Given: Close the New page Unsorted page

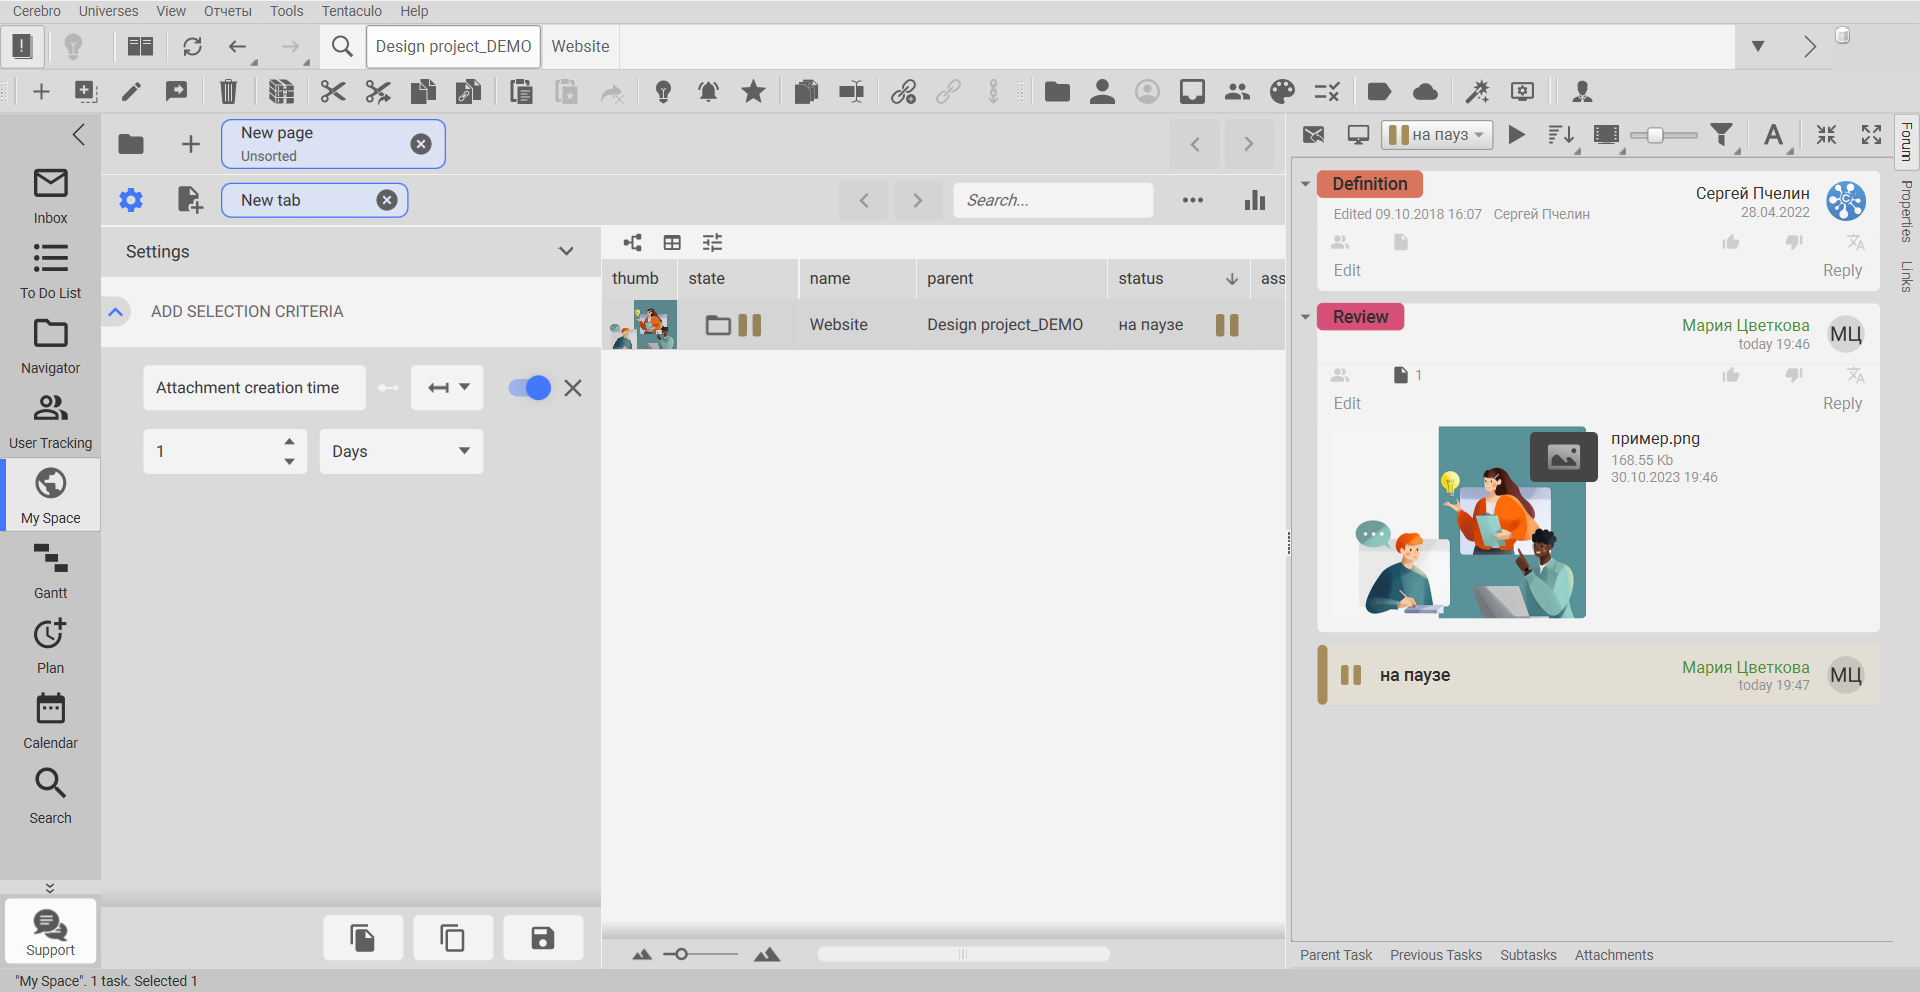Looking at the screenshot, I should click(x=421, y=144).
